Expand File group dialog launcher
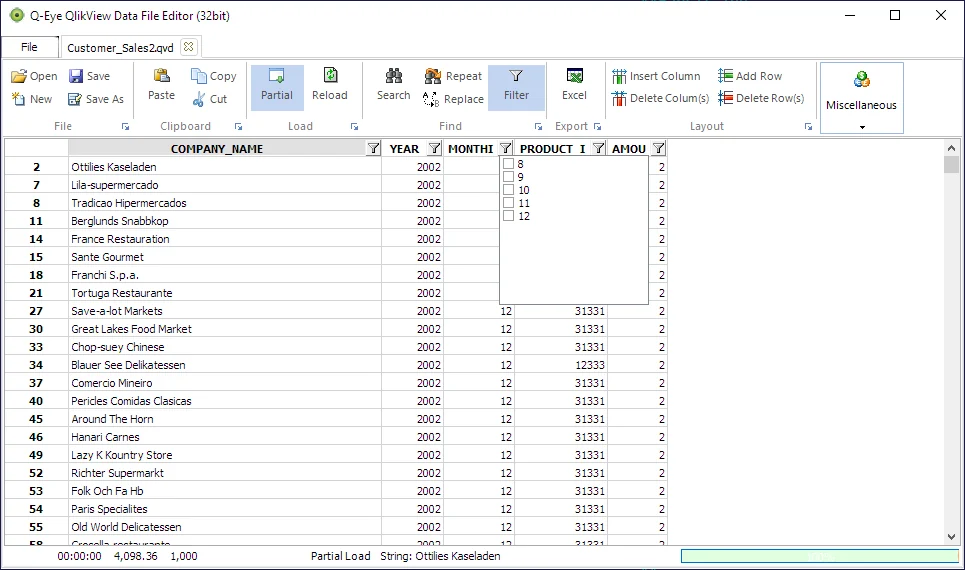This screenshot has width=965, height=570. point(126,126)
